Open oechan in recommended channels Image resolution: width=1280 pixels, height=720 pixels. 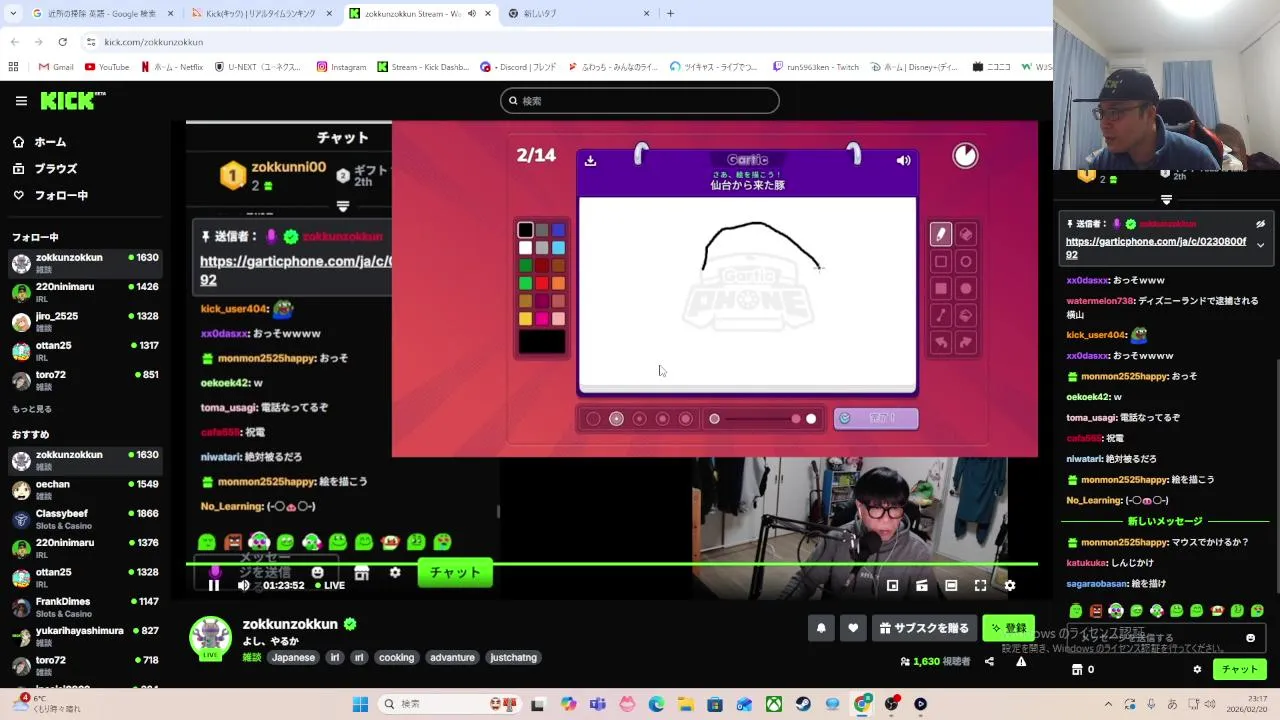pyautogui.click(x=84, y=489)
